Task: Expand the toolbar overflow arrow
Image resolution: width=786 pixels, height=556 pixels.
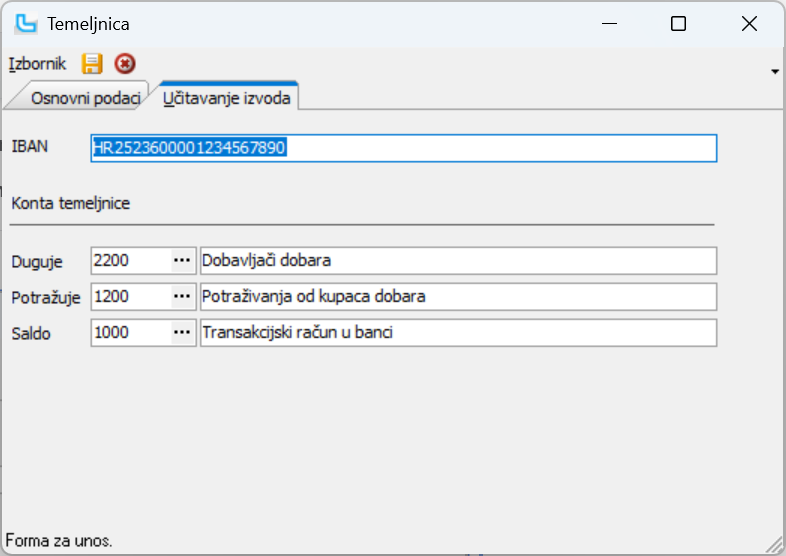Action: coord(775,72)
